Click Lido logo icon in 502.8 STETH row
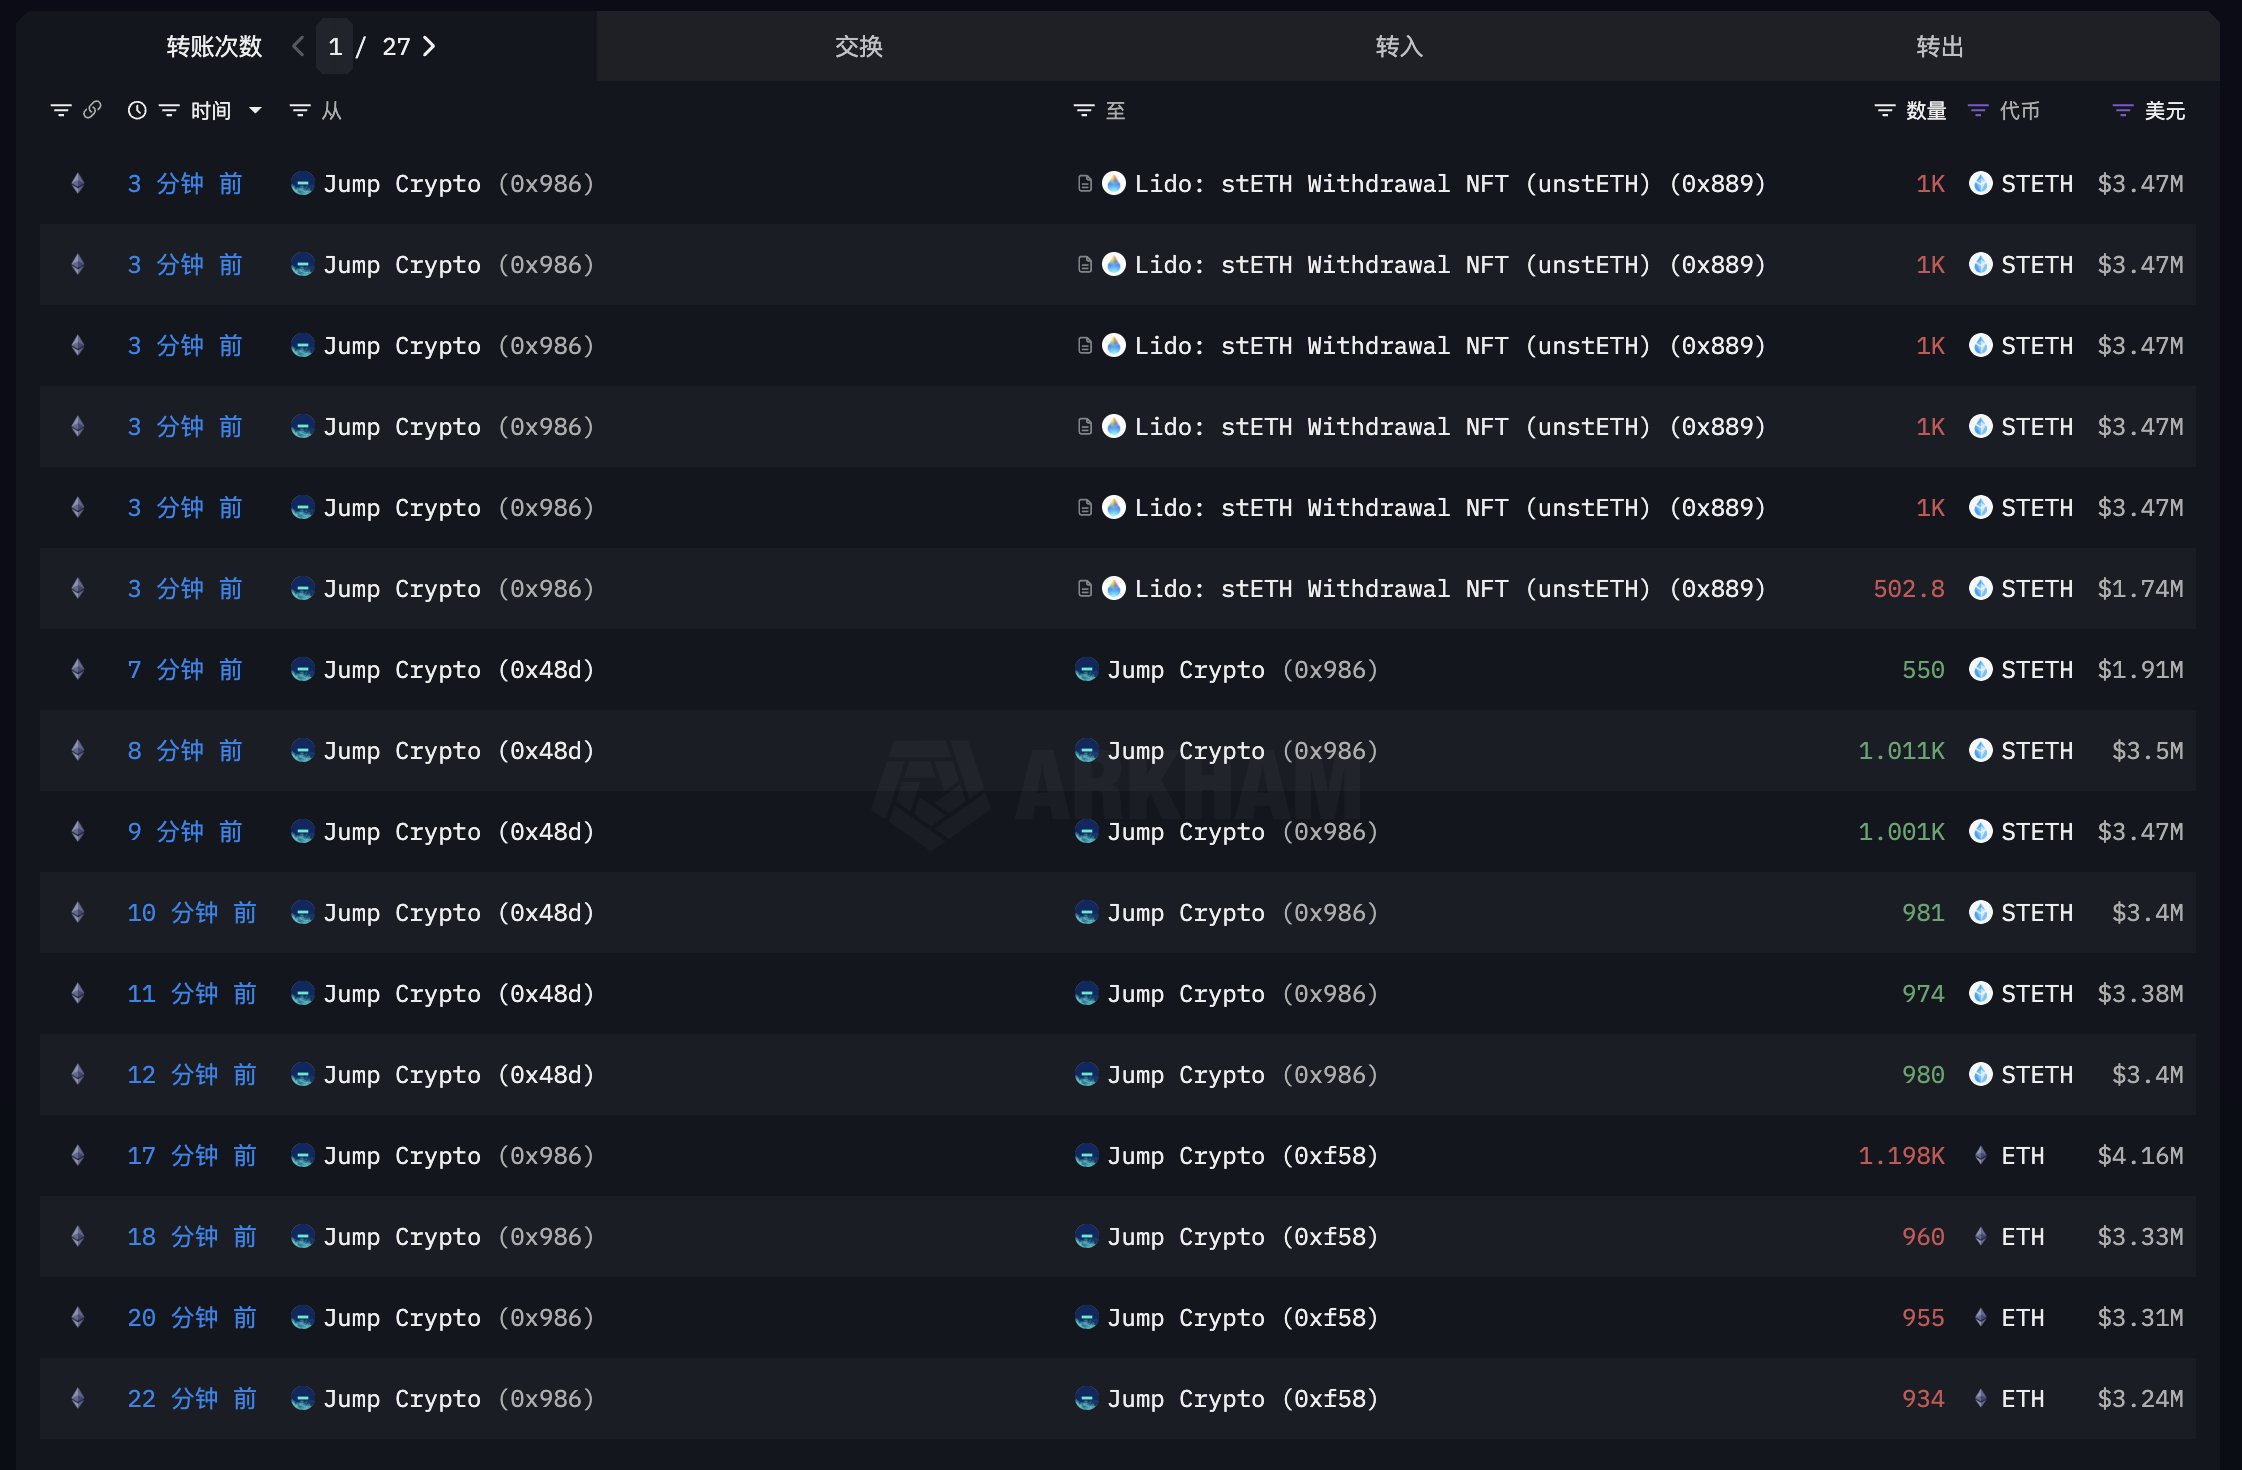This screenshot has width=2242, height=1470. click(1114, 588)
